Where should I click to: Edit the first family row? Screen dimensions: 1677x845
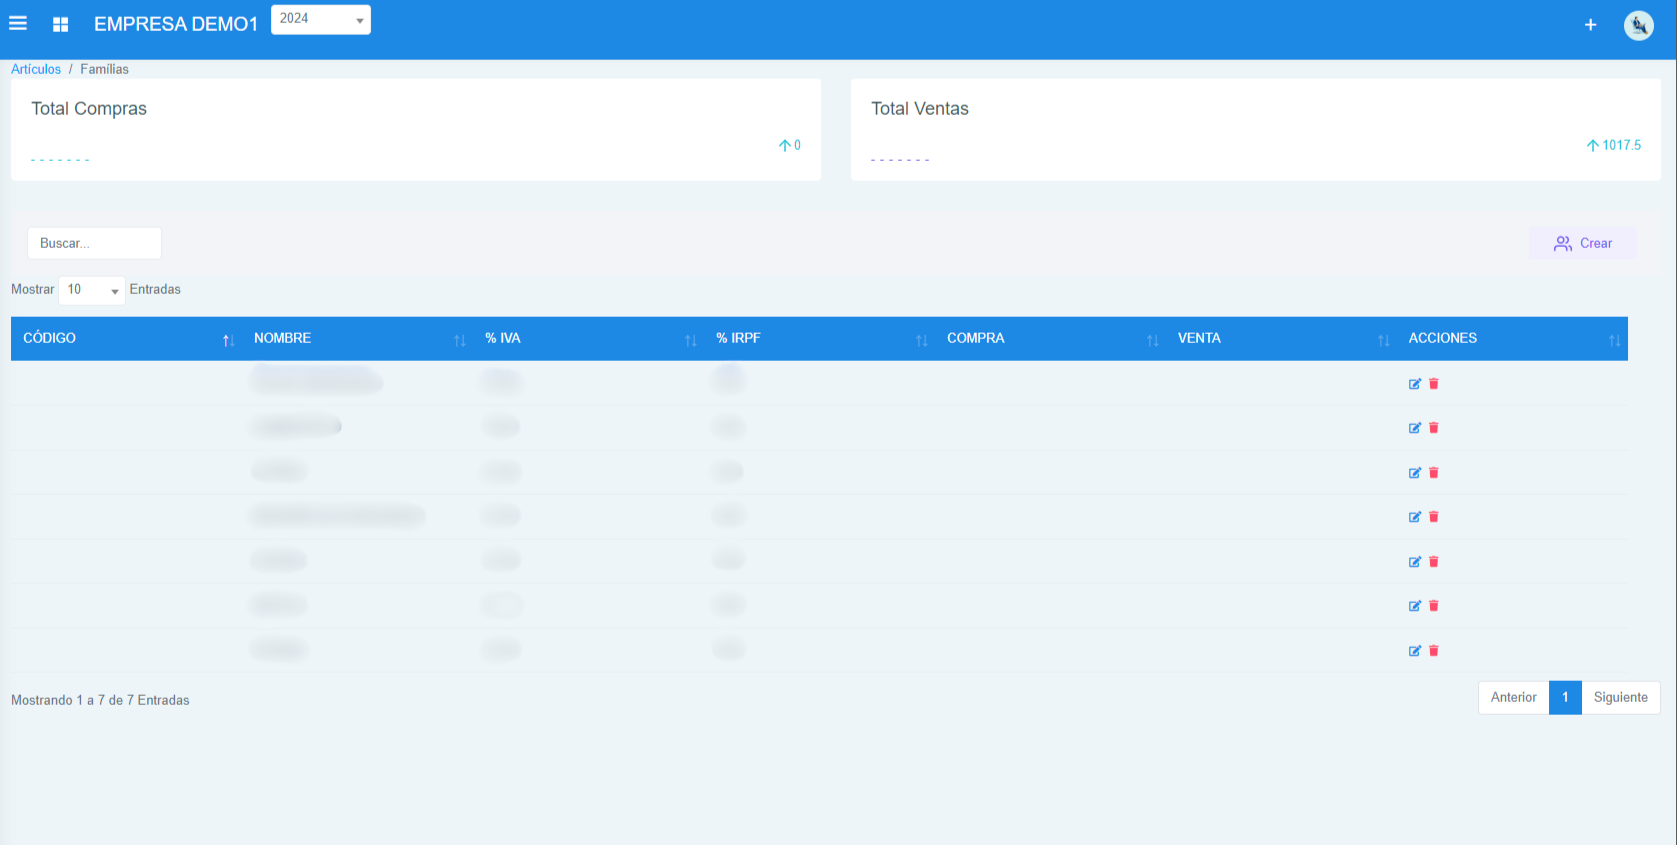(x=1414, y=384)
